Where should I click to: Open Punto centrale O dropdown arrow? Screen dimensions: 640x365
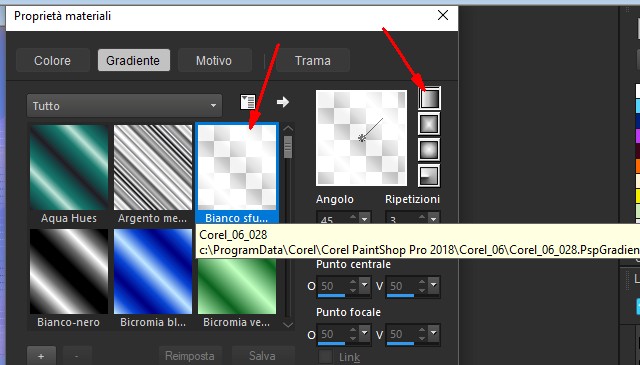(364, 285)
